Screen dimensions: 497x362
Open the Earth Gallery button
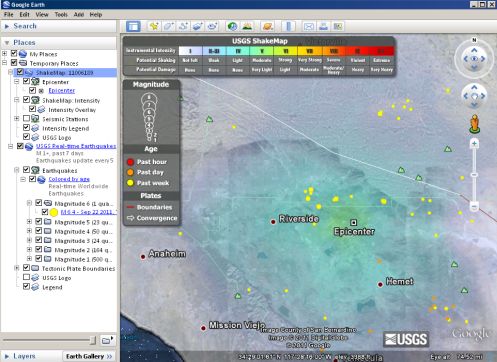[x=89, y=356]
